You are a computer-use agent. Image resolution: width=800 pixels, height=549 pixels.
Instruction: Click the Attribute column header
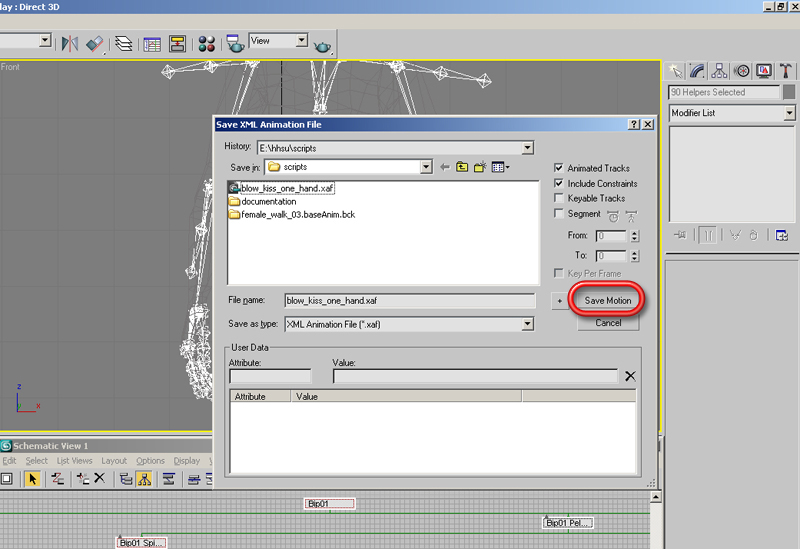point(260,396)
